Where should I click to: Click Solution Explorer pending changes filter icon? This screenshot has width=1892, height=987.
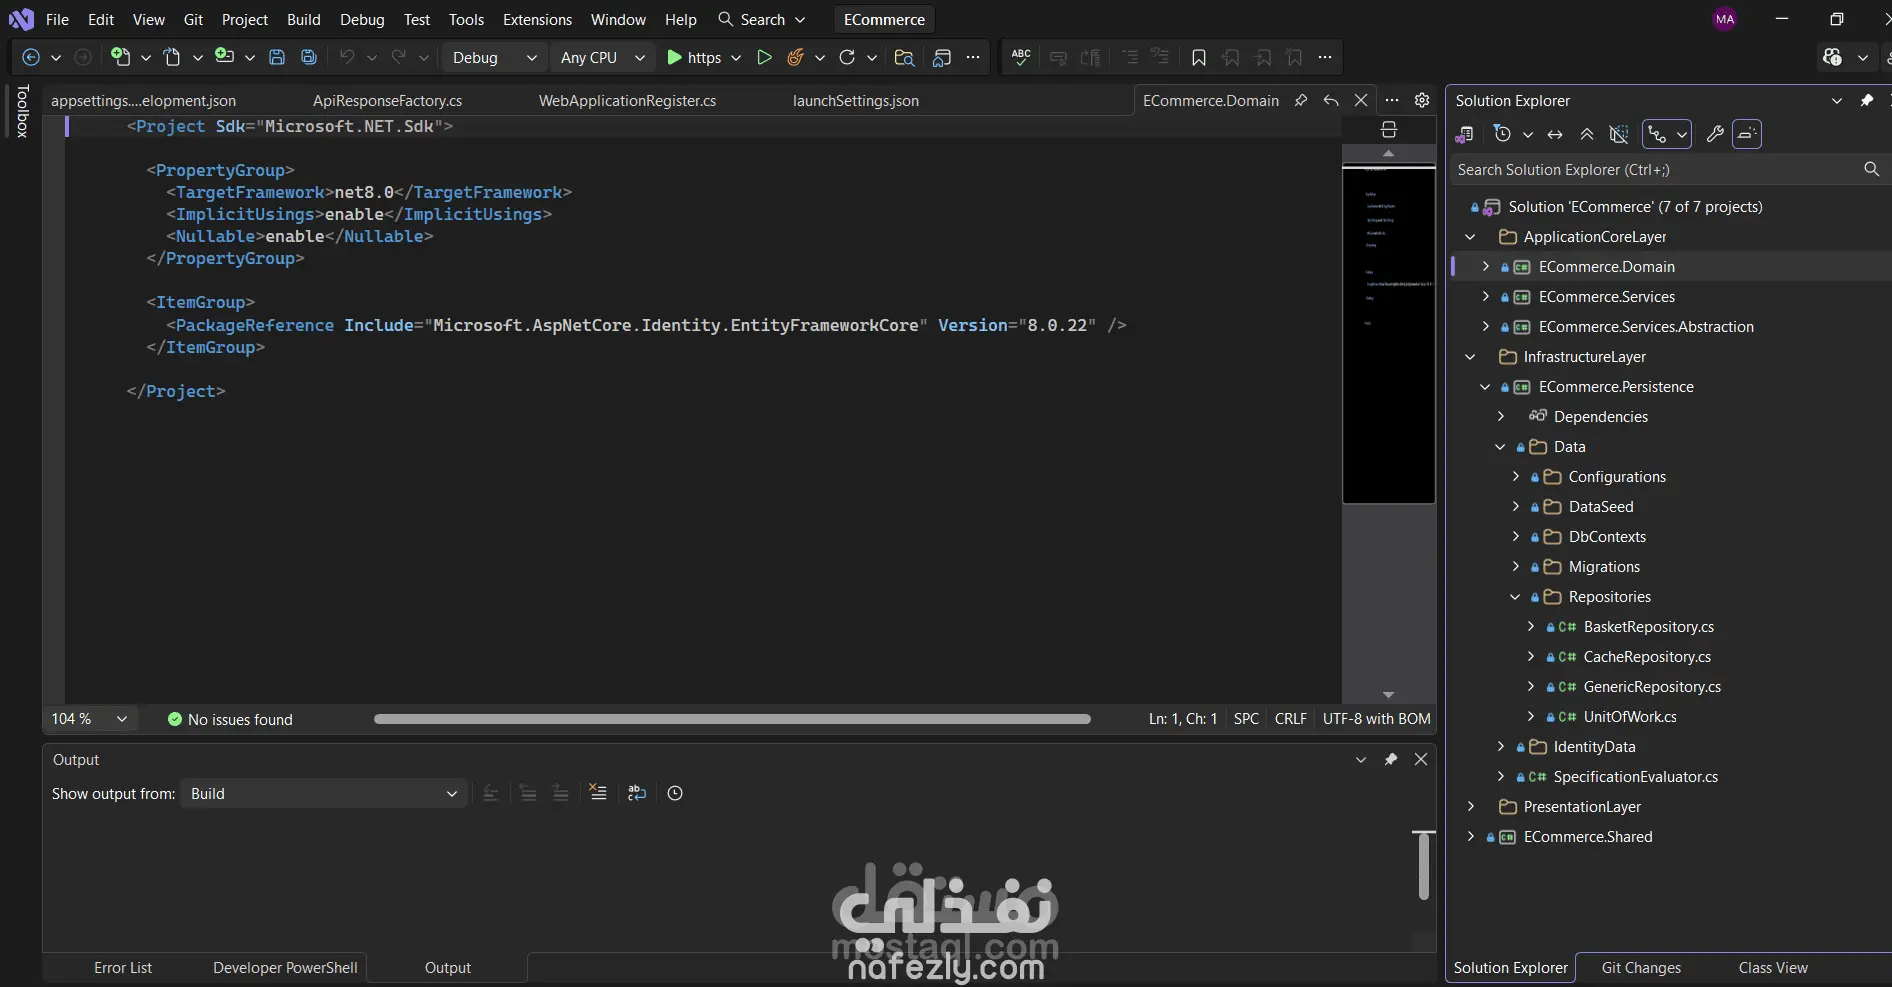pos(1502,133)
